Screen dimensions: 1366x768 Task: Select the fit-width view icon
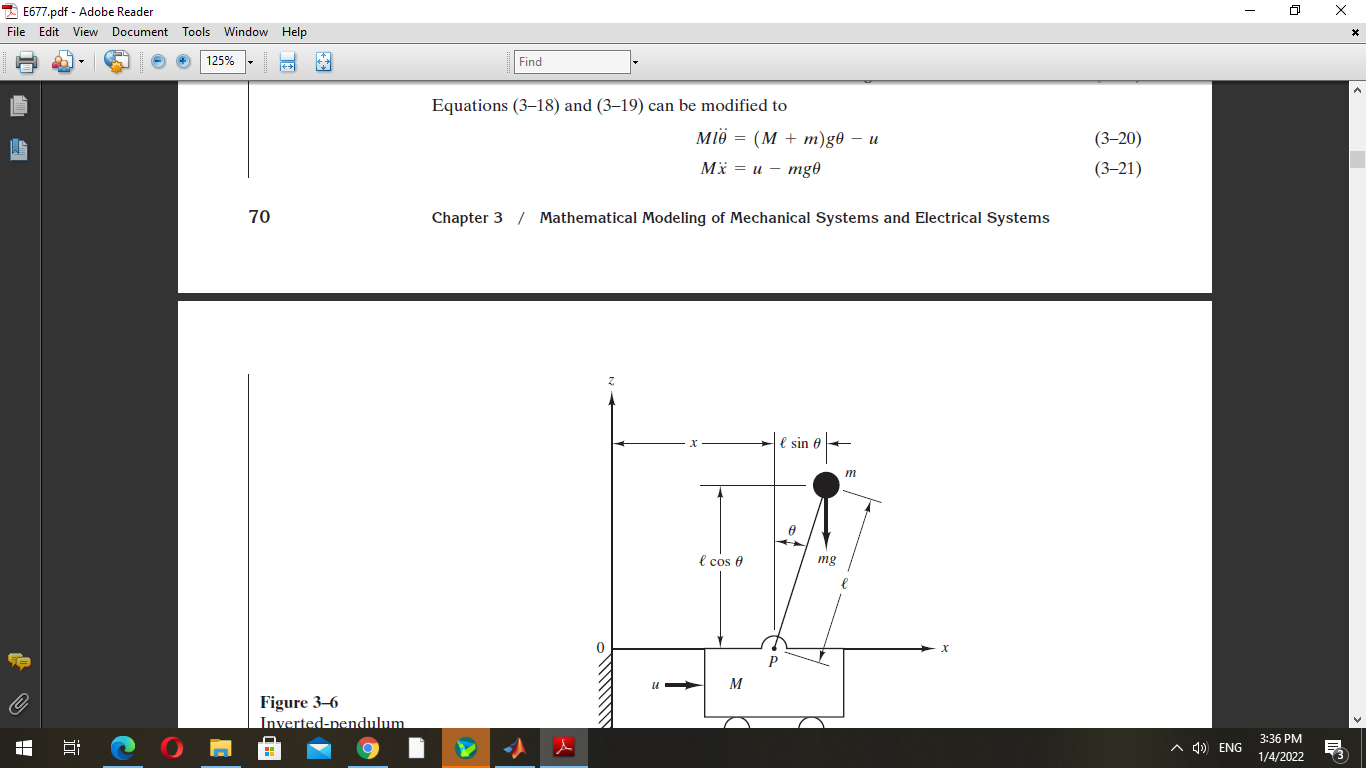coord(287,61)
